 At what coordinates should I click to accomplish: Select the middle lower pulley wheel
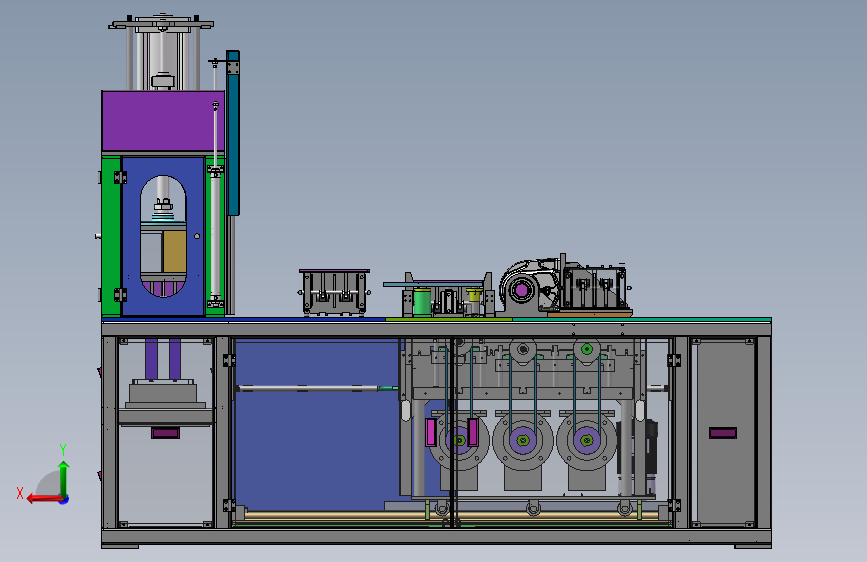coord(523,441)
